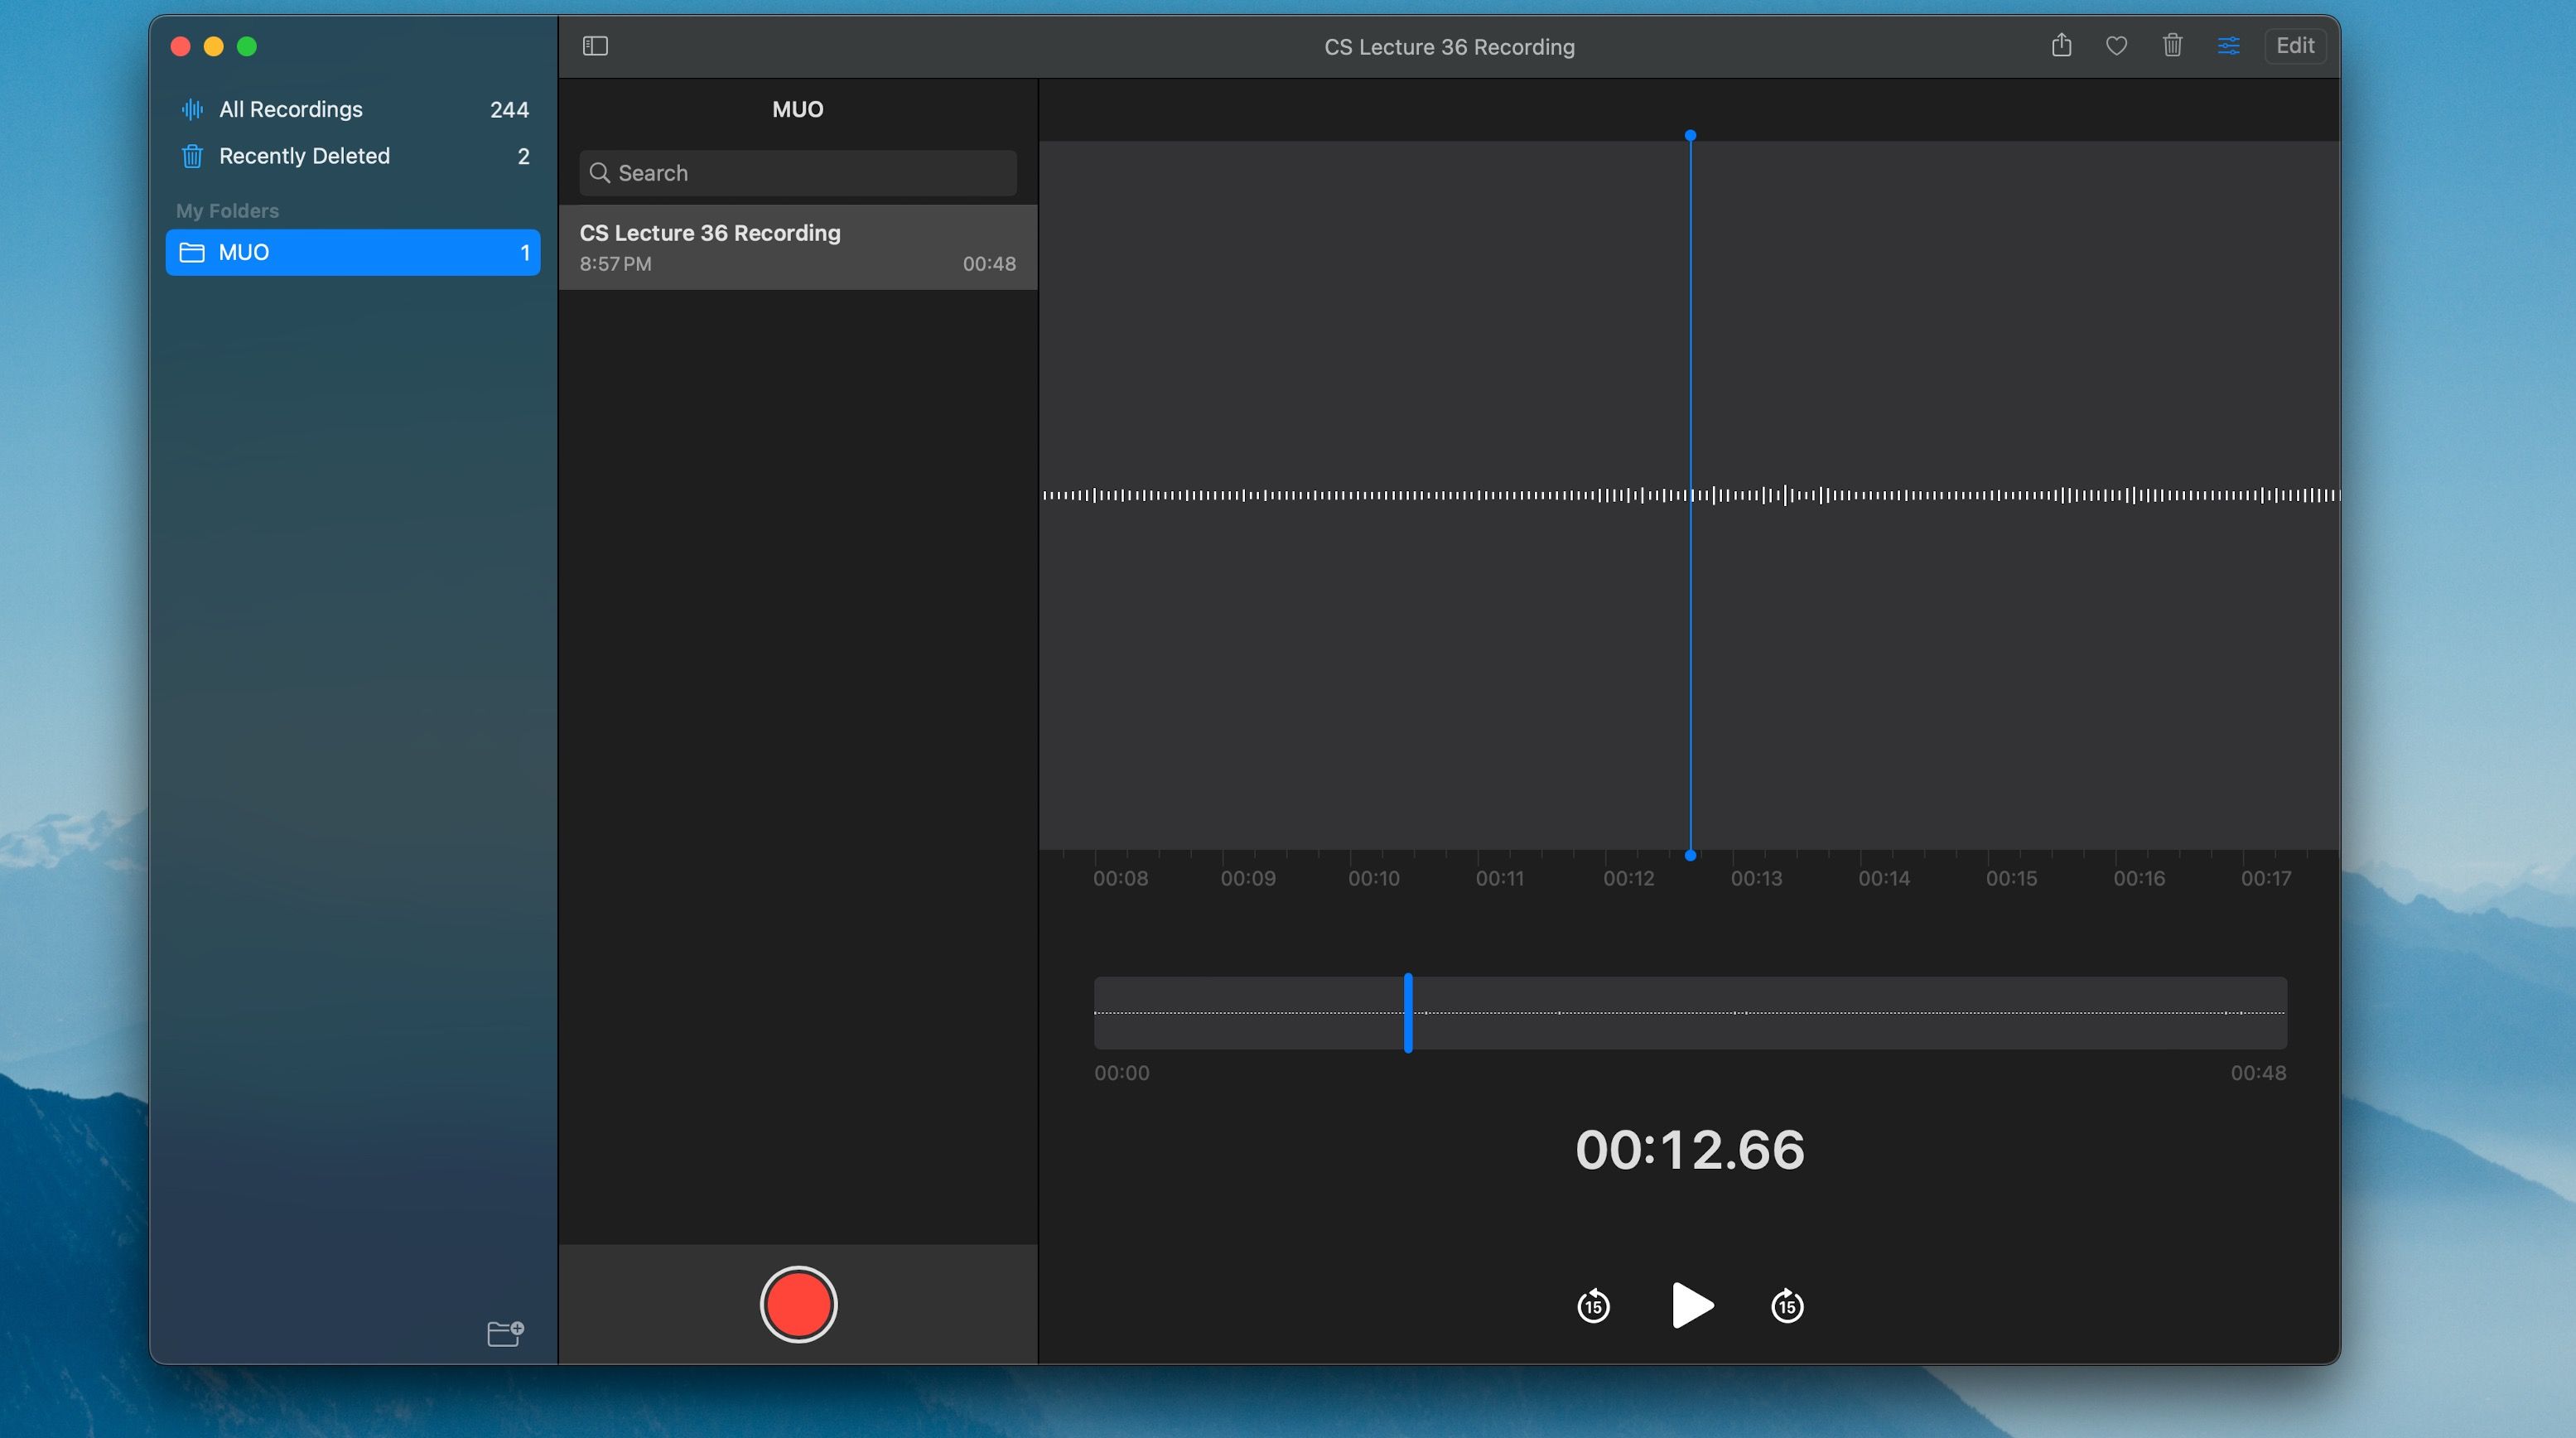Favorite the recording with the heart icon
This screenshot has height=1438, width=2576.
coord(2116,46)
